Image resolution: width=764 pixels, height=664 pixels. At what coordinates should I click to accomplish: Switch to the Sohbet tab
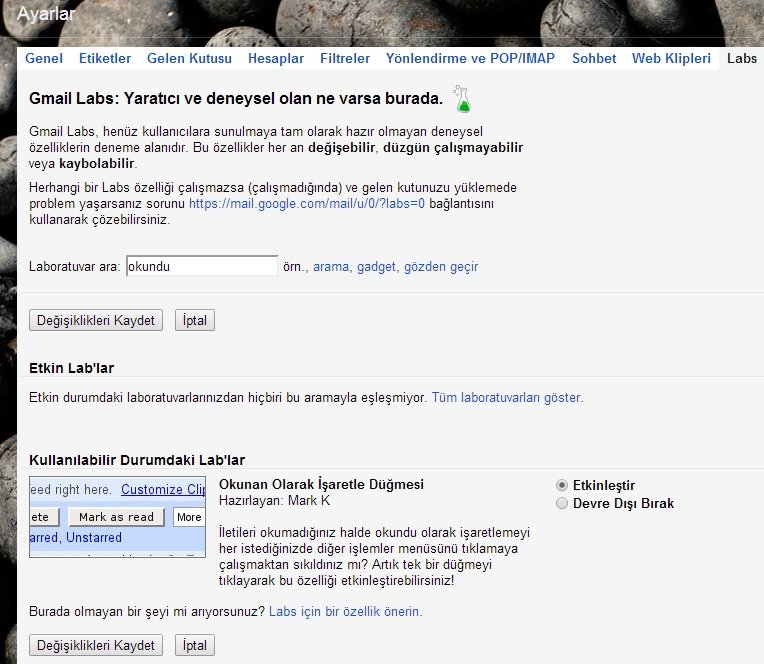pos(594,58)
